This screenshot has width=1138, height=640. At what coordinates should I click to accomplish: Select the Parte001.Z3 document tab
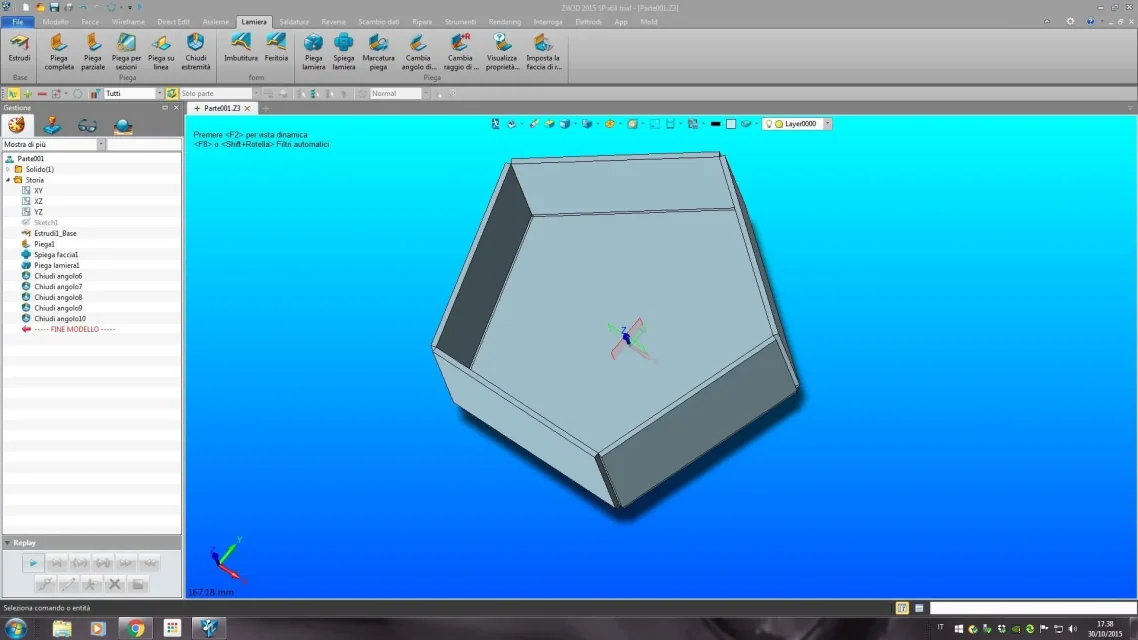click(222, 108)
